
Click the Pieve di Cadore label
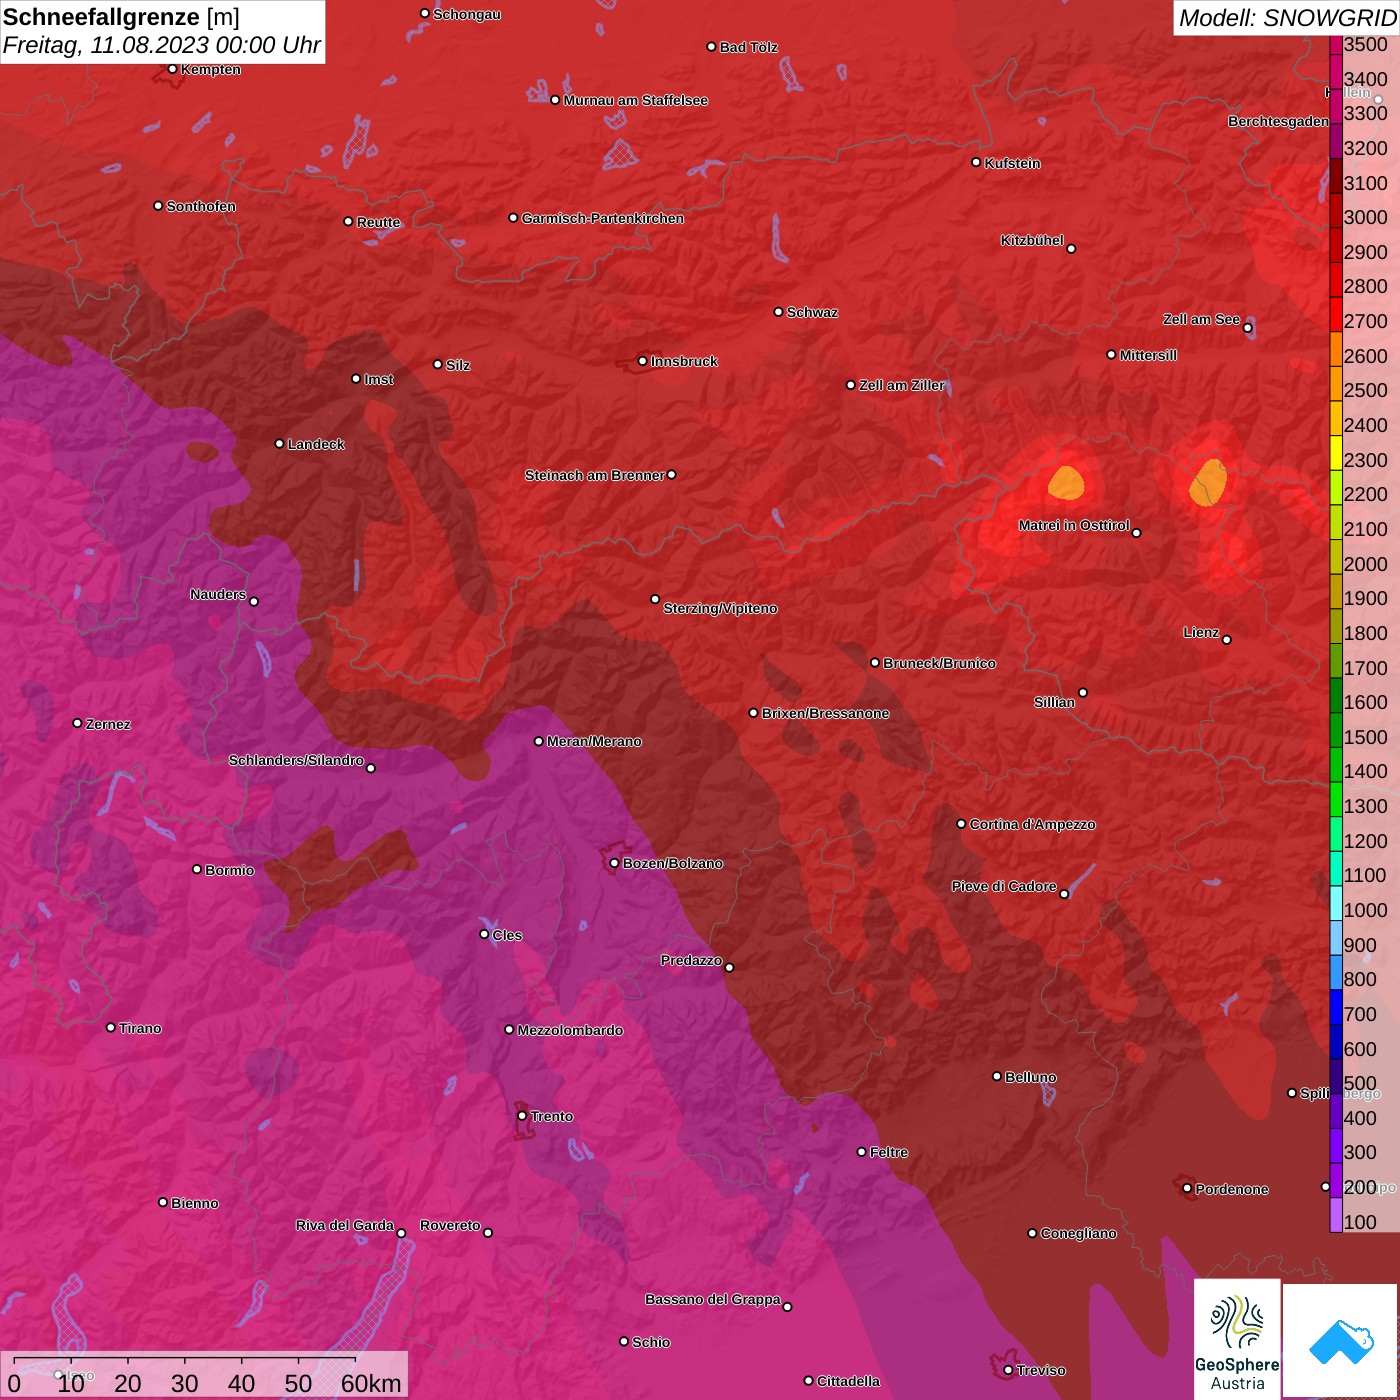[x=1004, y=886]
